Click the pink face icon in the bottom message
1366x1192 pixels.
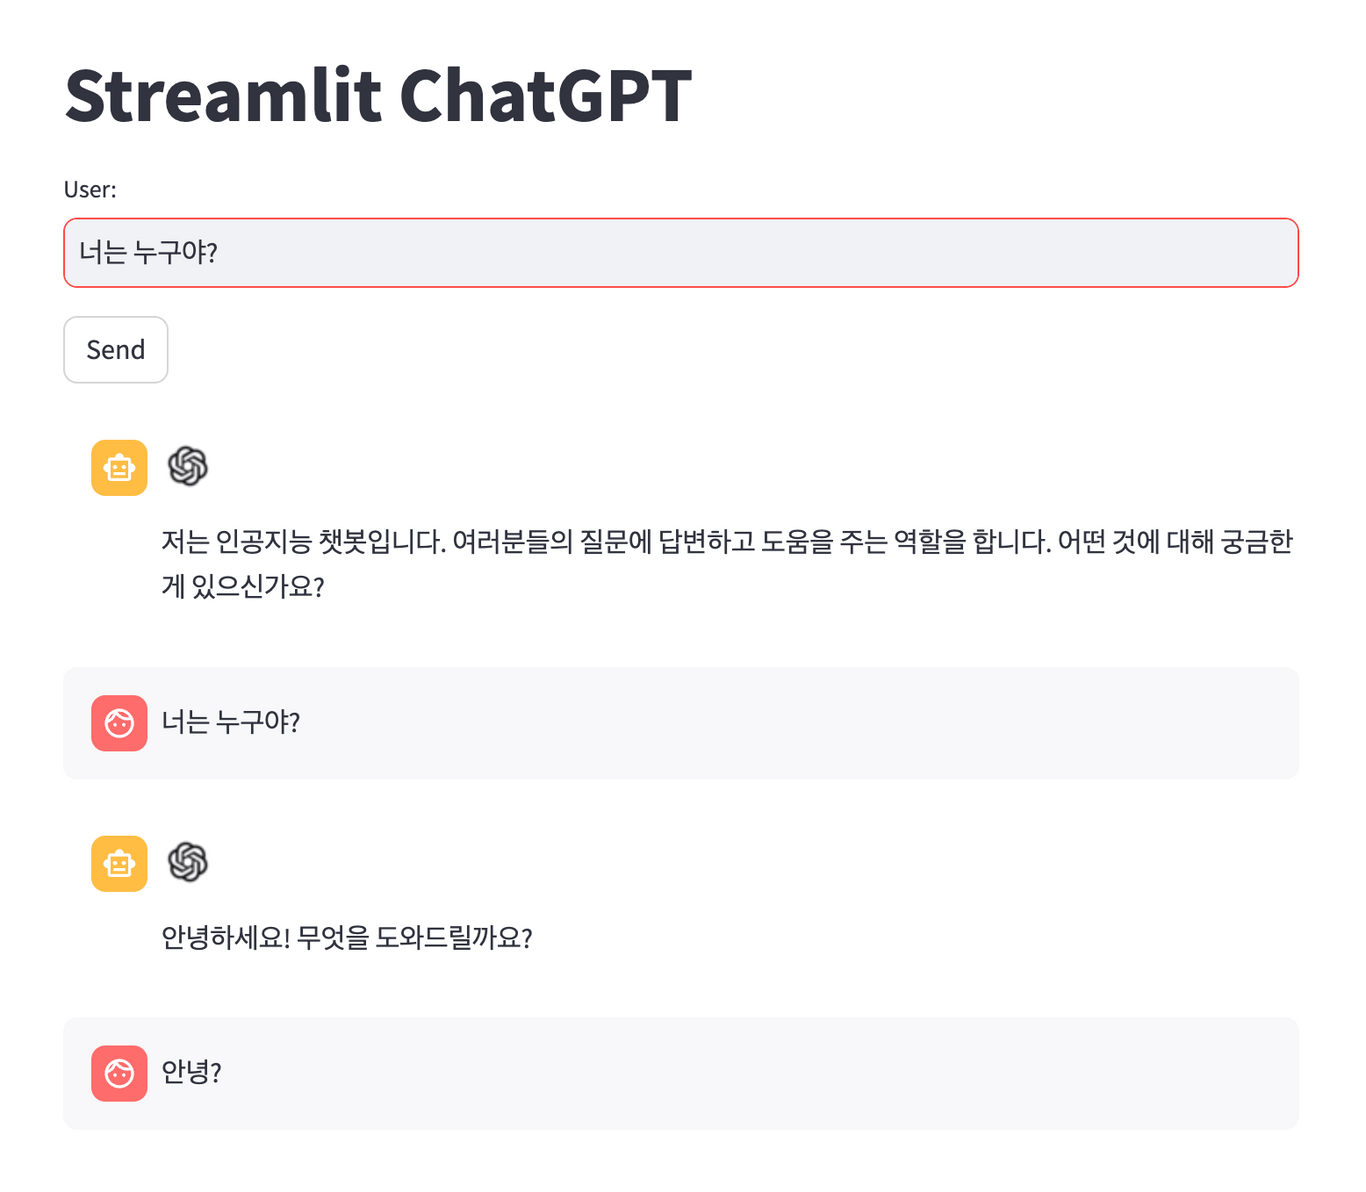click(119, 1073)
